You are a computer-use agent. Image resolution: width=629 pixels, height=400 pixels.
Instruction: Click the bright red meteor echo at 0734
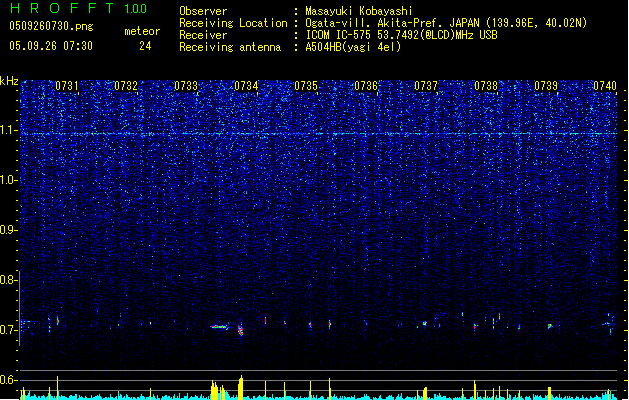240,330
